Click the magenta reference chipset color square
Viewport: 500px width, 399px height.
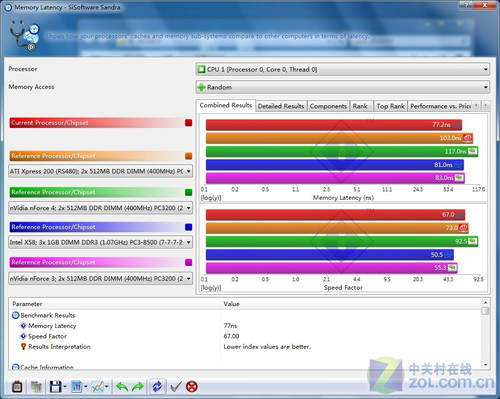189,262
